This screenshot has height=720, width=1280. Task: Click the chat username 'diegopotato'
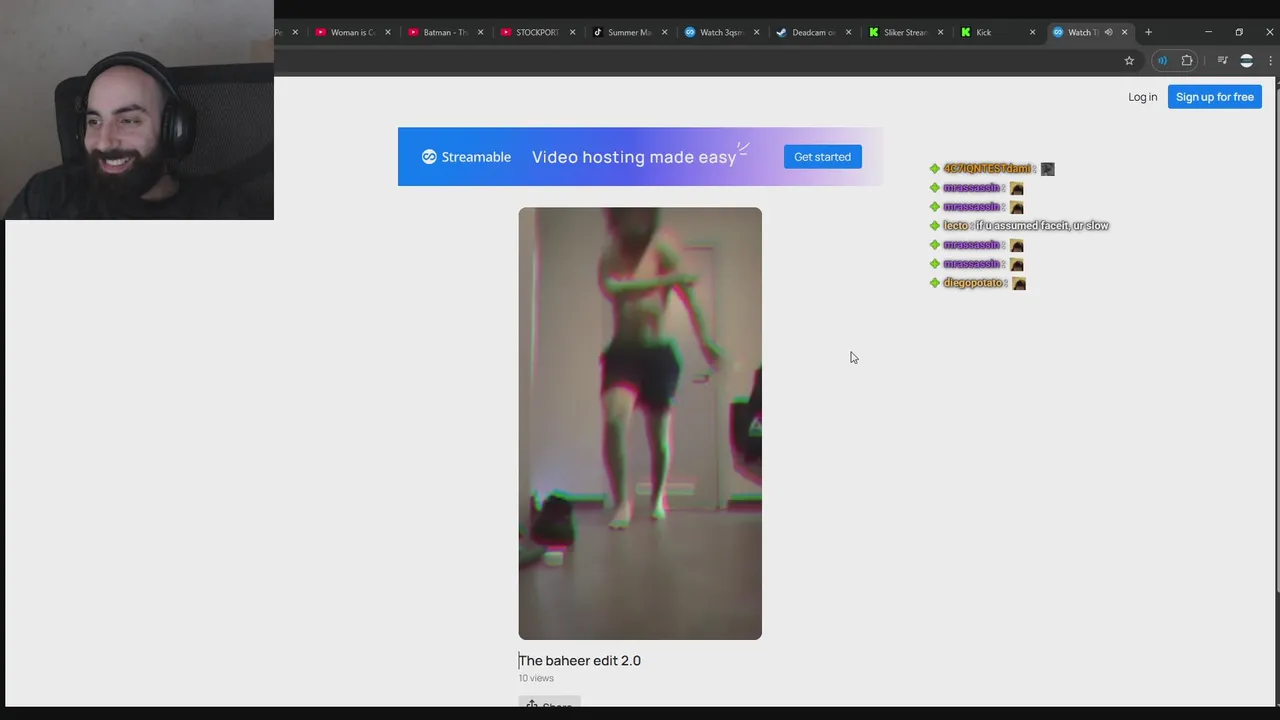click(972, 283)
